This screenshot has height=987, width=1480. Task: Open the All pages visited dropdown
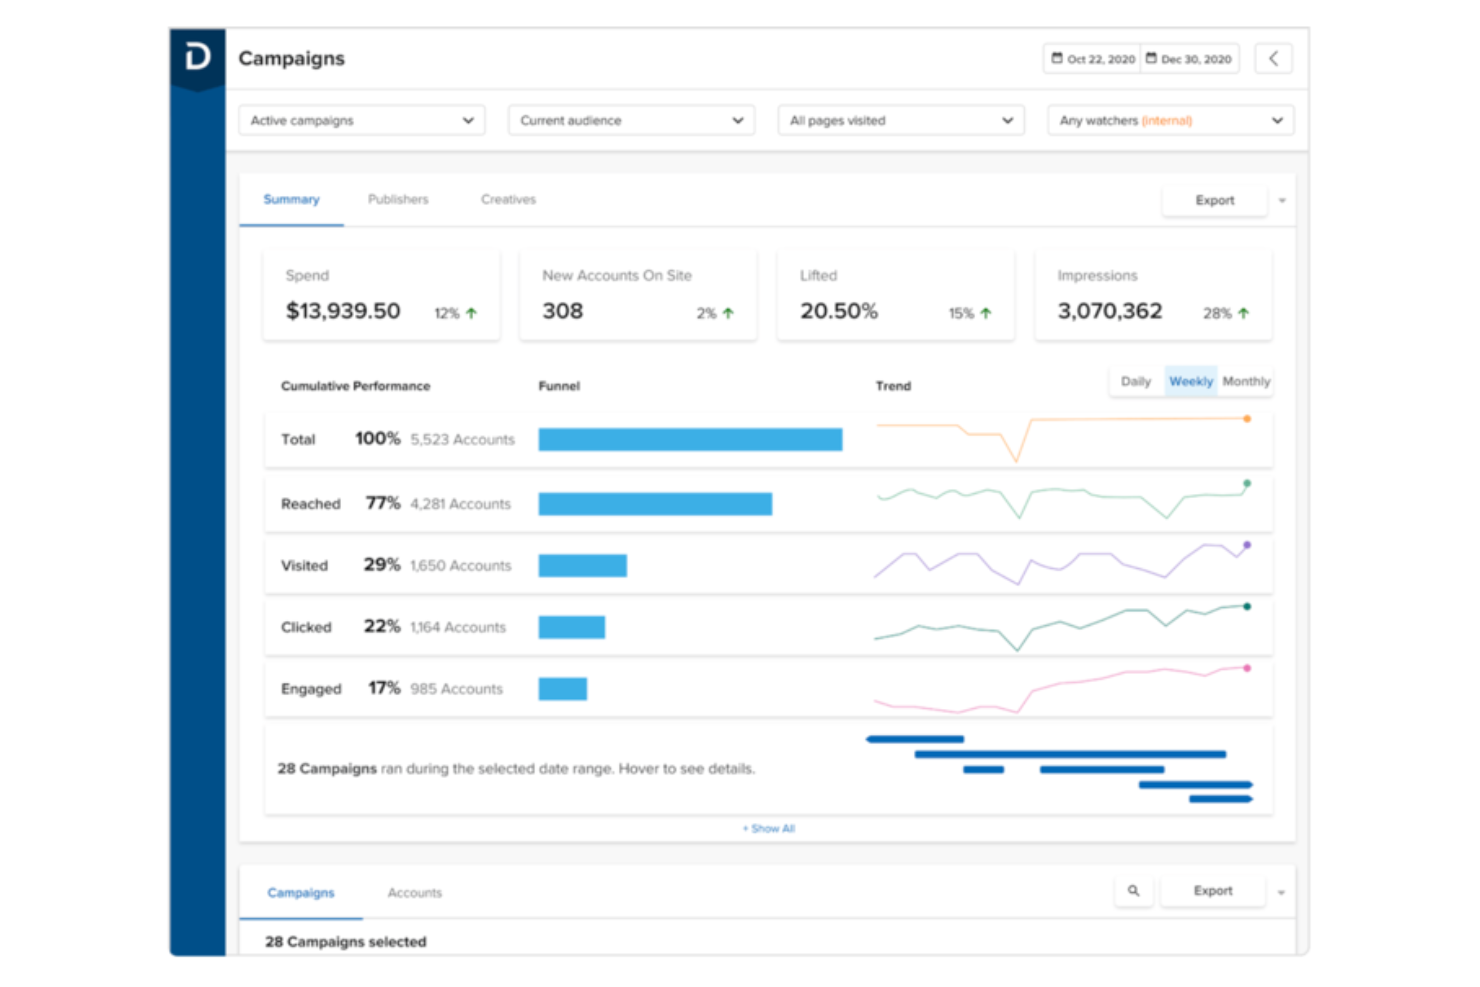[901, 120]
